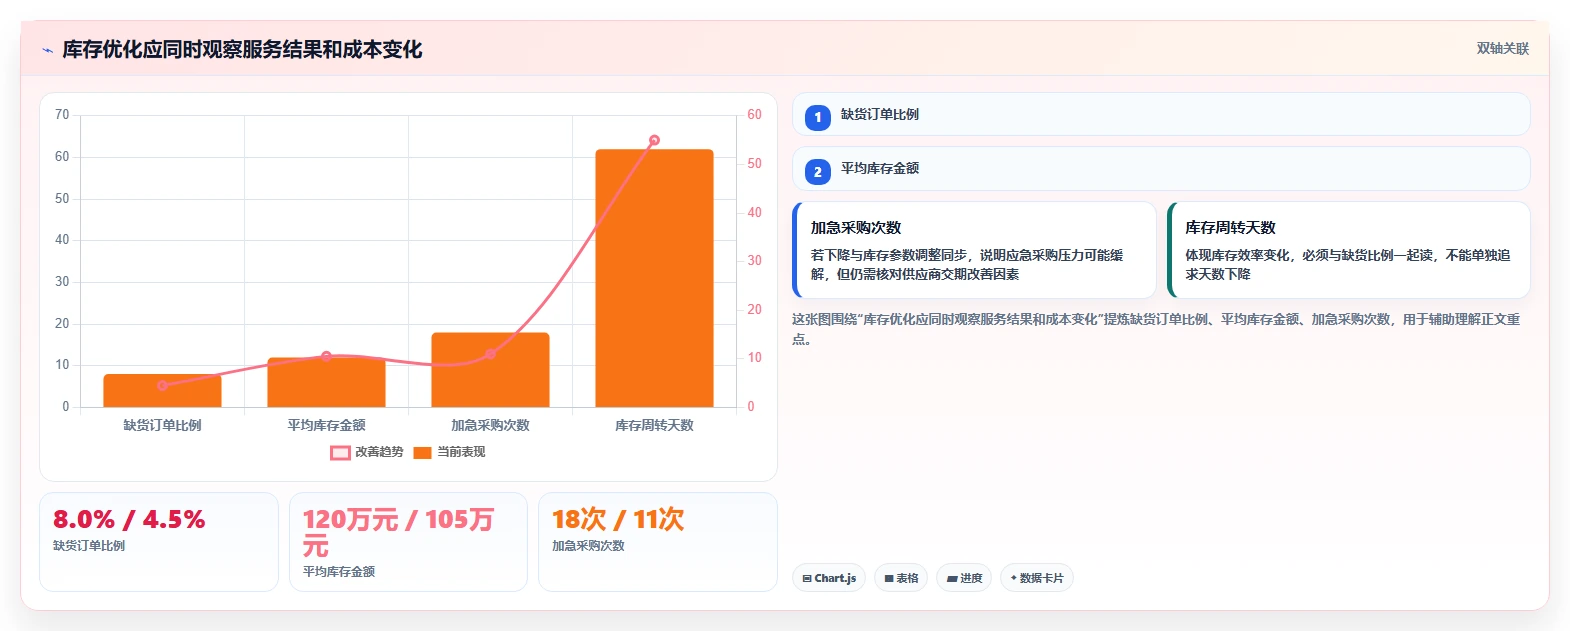This screenshot has width=1570, height=631.
Task: Open the 库存周转天数 info card
Action: pyautogui.click(x=1348, y=250)
